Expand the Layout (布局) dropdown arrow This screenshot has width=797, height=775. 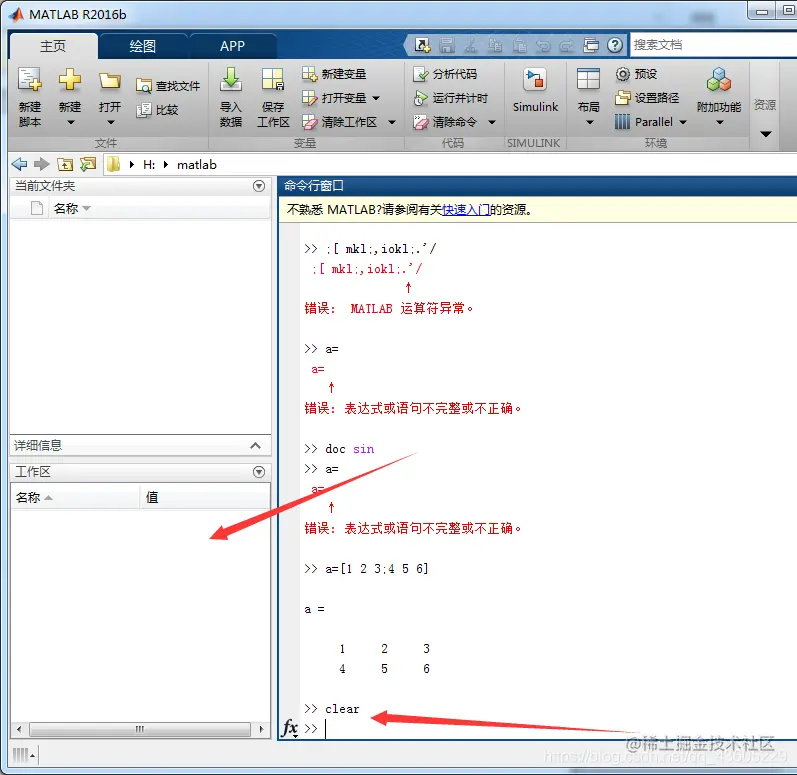(x=590, y=122)
